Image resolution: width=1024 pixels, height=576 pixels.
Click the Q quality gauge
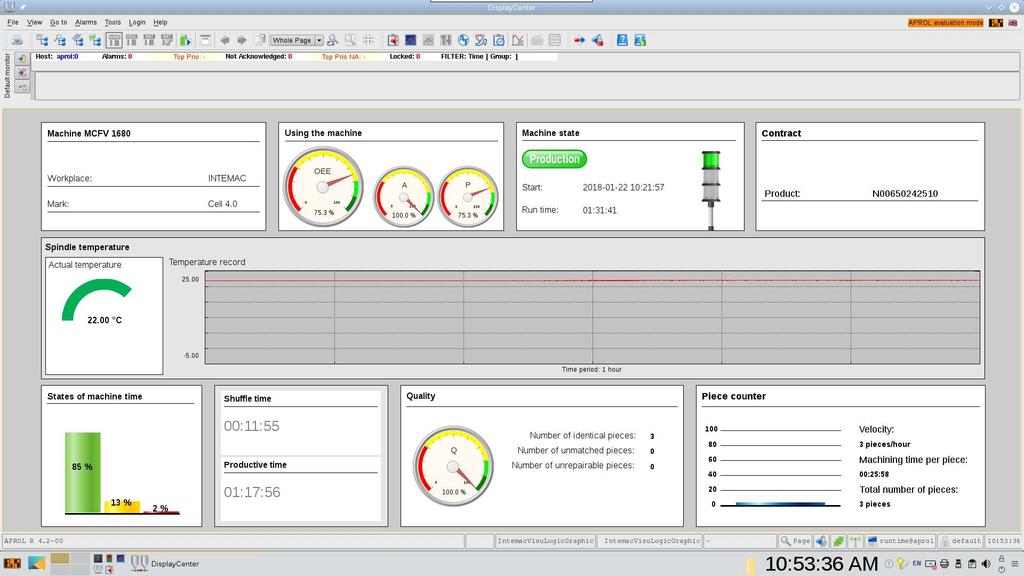[453, 466]
